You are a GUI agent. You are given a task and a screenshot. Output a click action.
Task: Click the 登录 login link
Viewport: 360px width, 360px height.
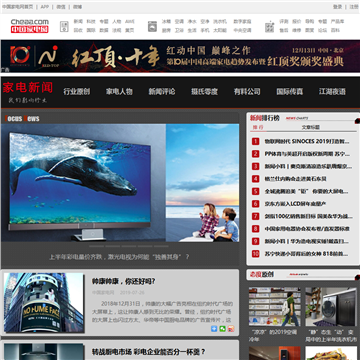(337, 7)
